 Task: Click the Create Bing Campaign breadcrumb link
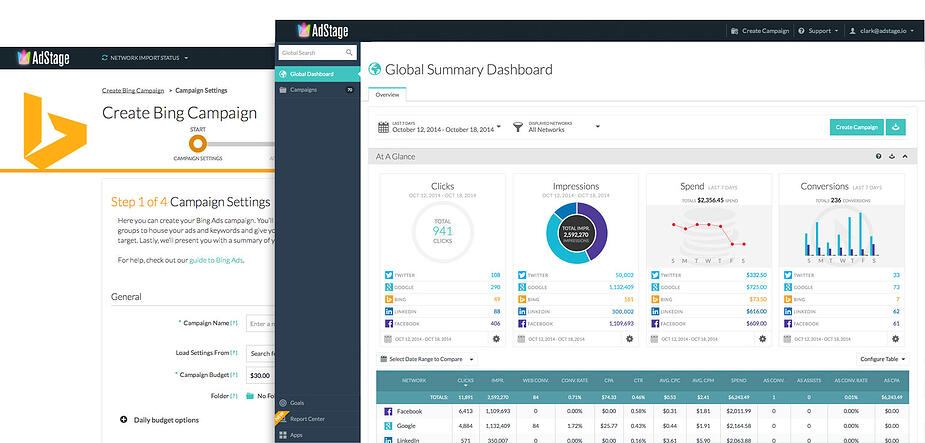(133, 90)
